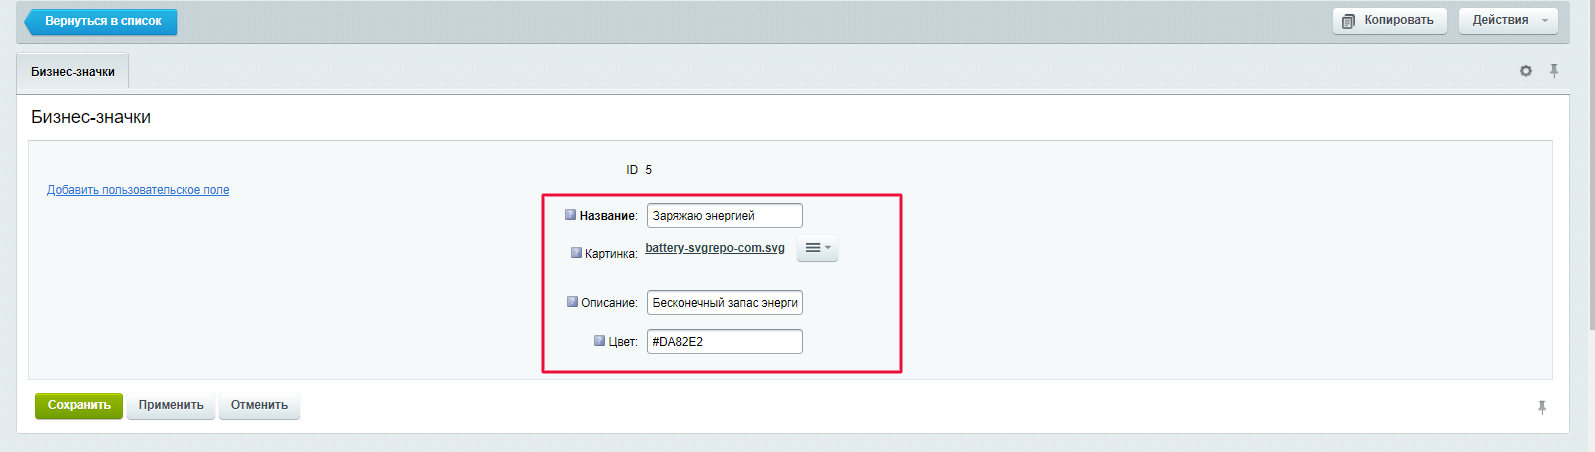Click the ID 5 text
This screenshot has width=1595, height=452.
[639, 170]
